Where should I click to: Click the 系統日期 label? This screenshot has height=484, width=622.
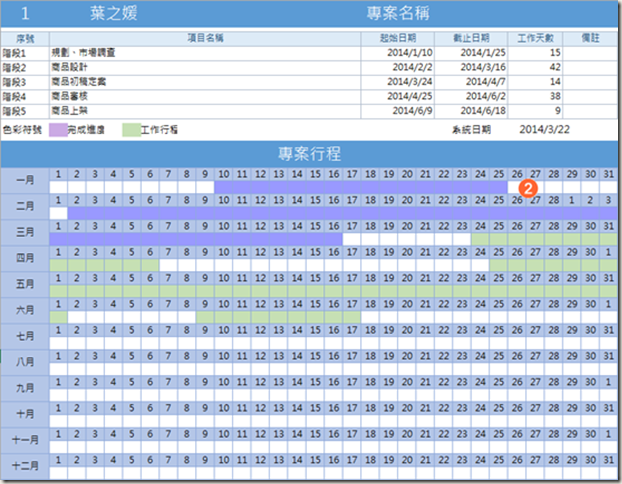pos(471,130)
